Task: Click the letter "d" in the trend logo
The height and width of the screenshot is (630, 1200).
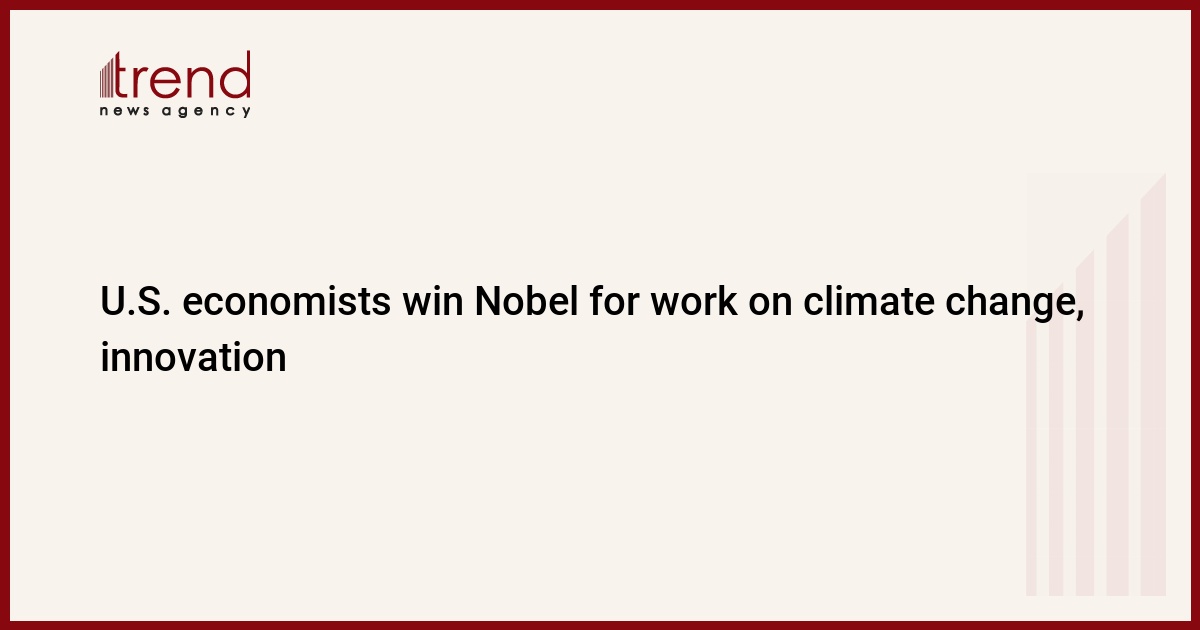Action: click(237, 75)
